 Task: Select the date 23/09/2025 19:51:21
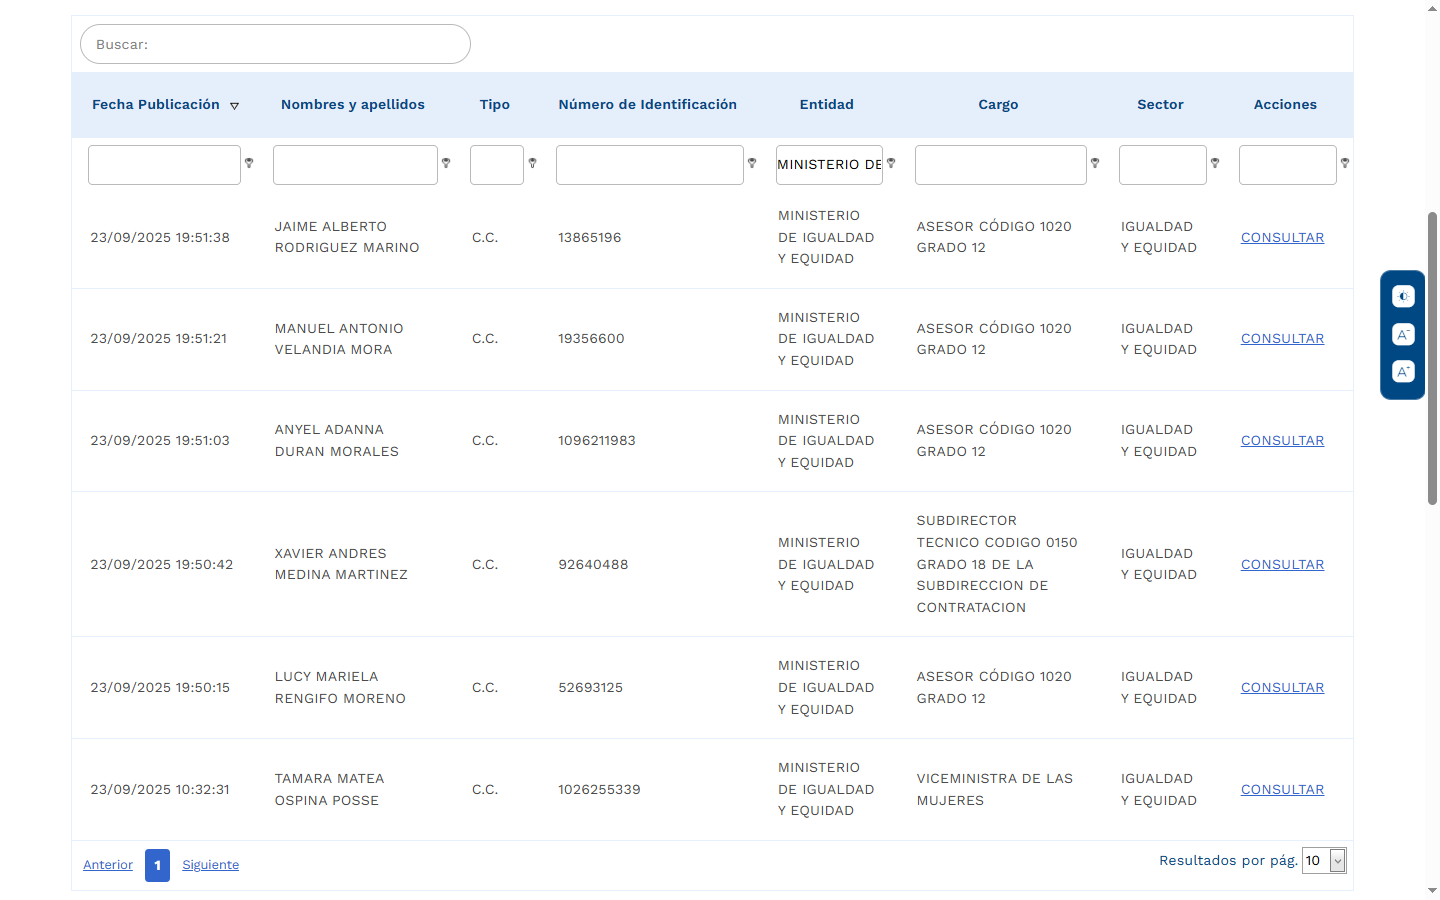158,338
